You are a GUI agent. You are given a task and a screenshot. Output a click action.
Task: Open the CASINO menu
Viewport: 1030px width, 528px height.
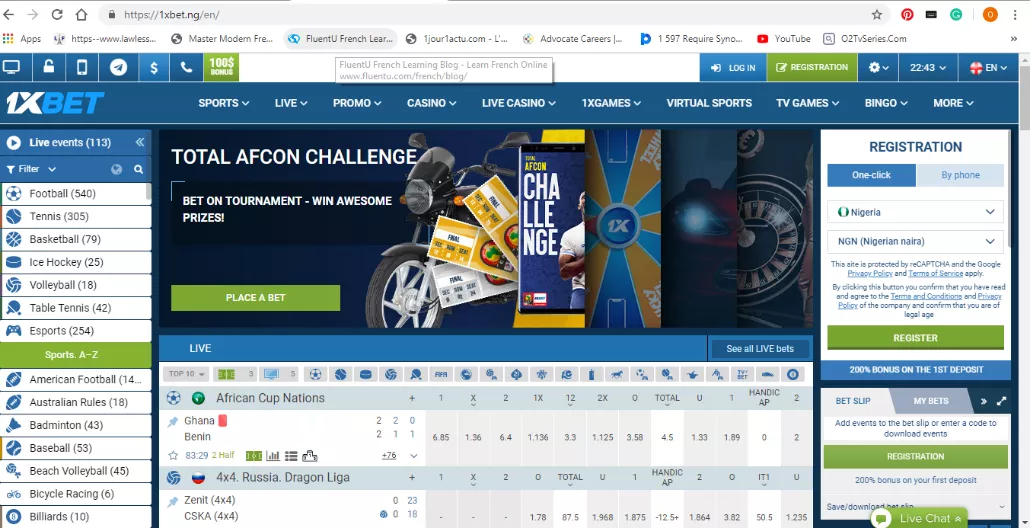432,103
